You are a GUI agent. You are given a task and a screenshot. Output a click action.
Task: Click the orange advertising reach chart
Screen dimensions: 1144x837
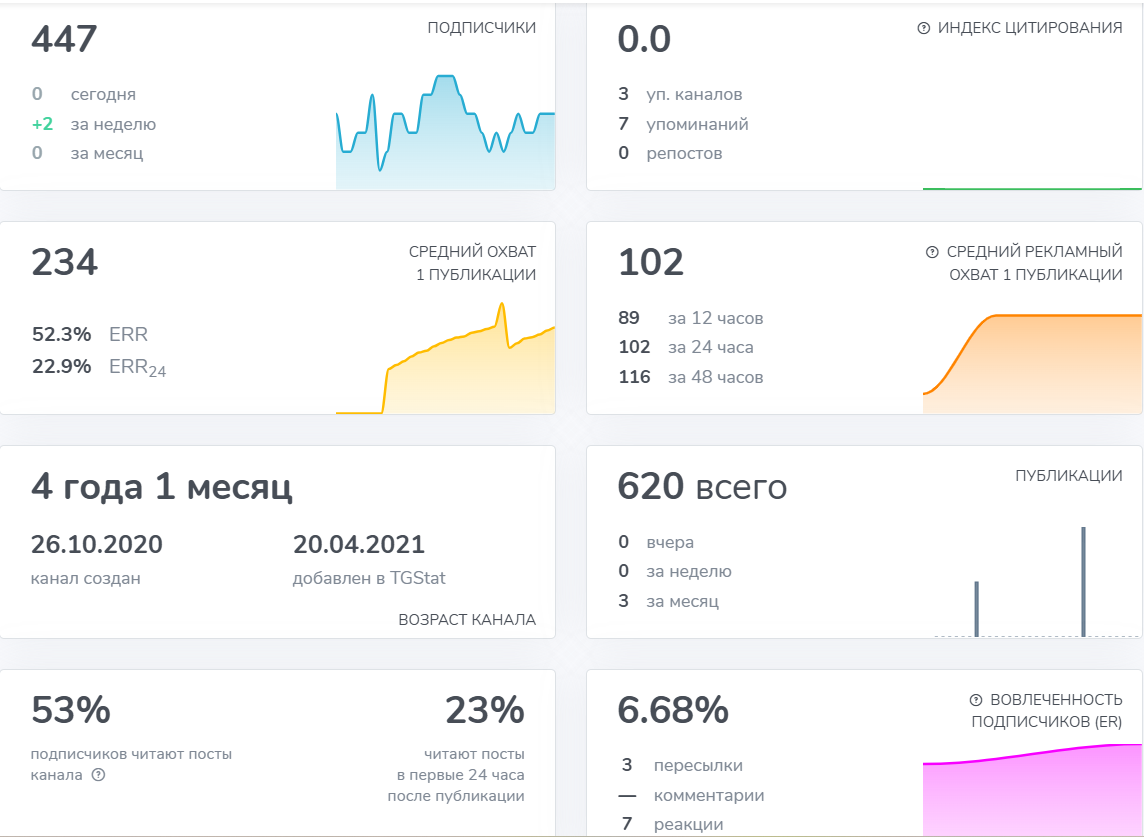[x=1032, y=363]
